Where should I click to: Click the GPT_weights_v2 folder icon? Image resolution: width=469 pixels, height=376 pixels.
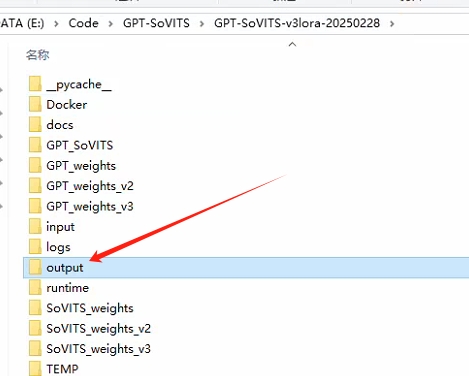tap(35, 185)
